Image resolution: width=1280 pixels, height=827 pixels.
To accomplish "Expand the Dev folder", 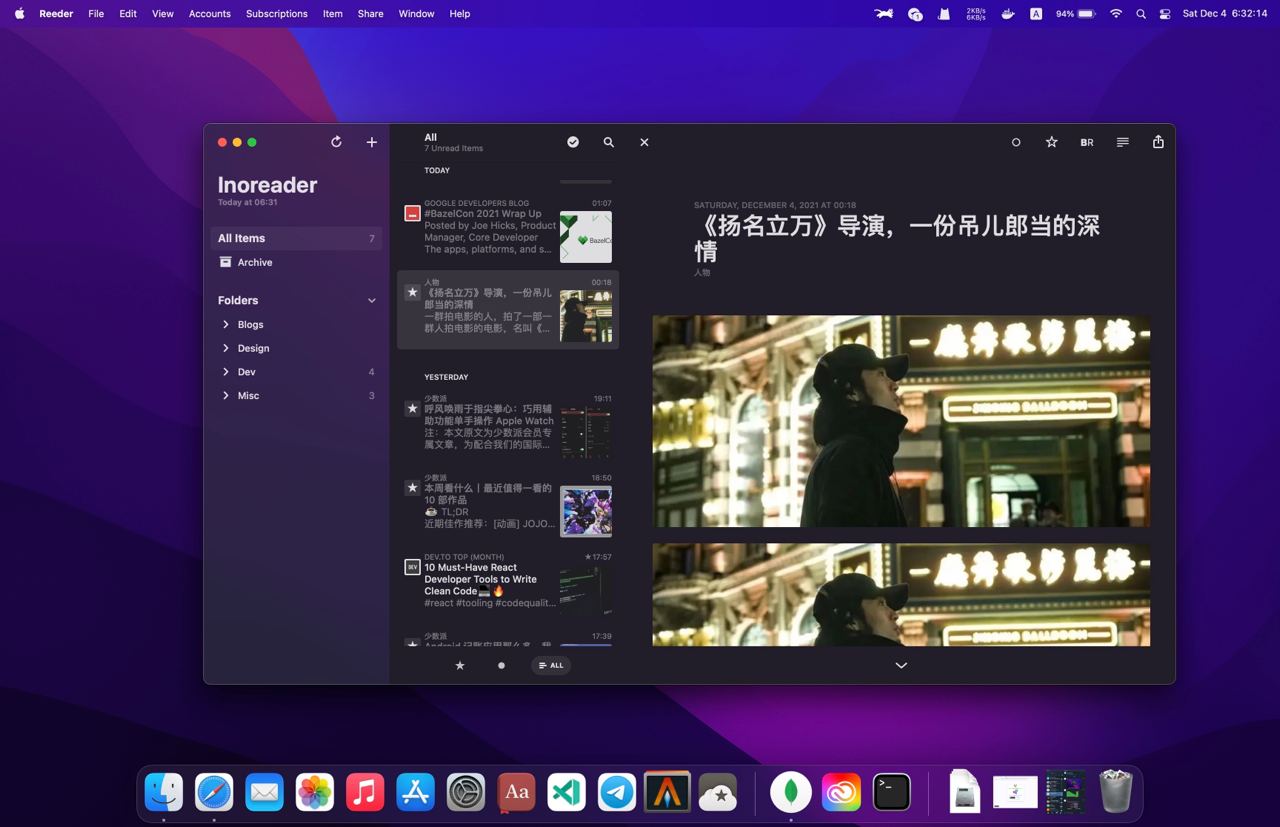I will (x=226, y=371).
